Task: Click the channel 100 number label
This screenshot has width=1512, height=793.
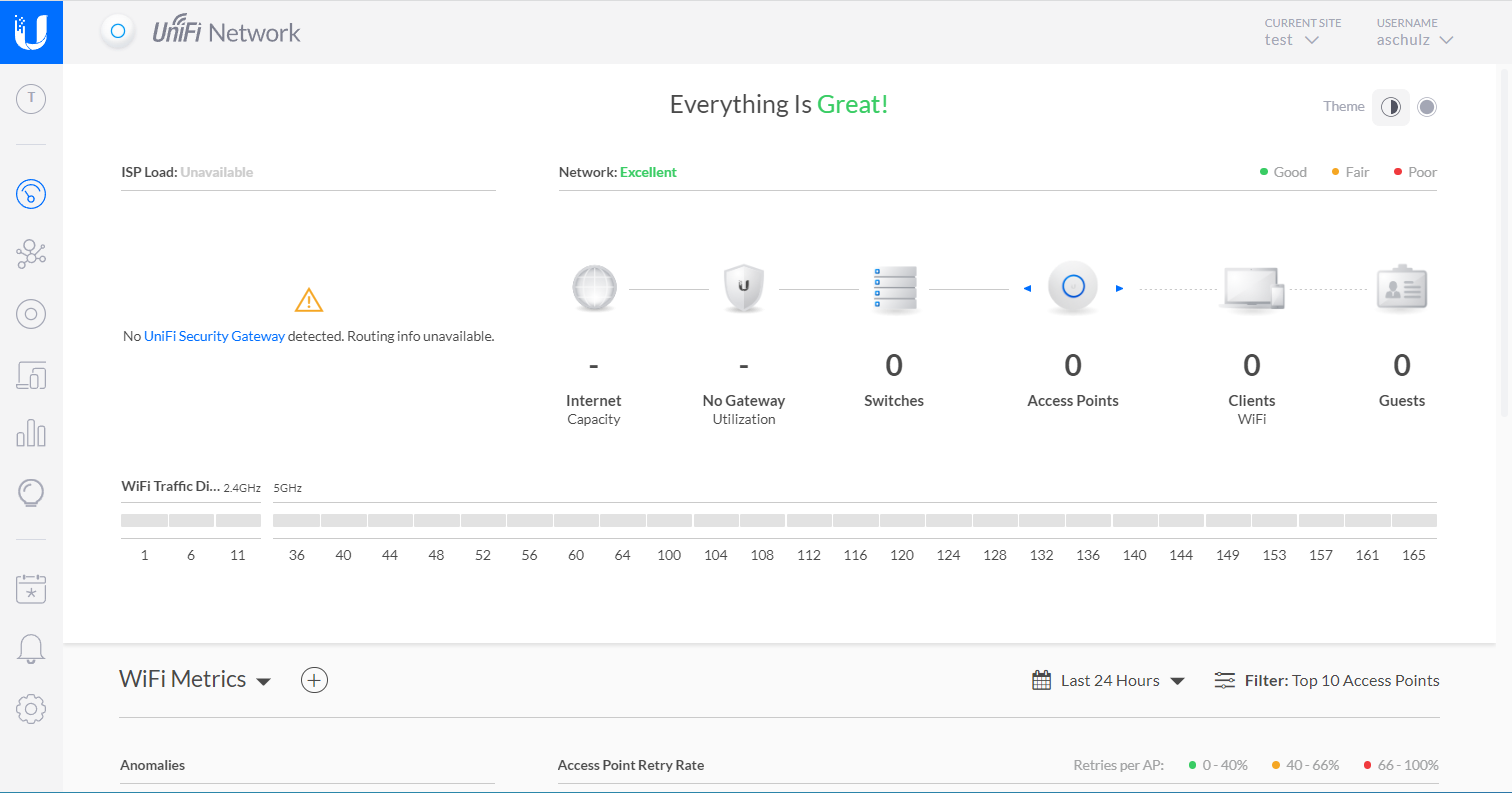Action: 669,555
